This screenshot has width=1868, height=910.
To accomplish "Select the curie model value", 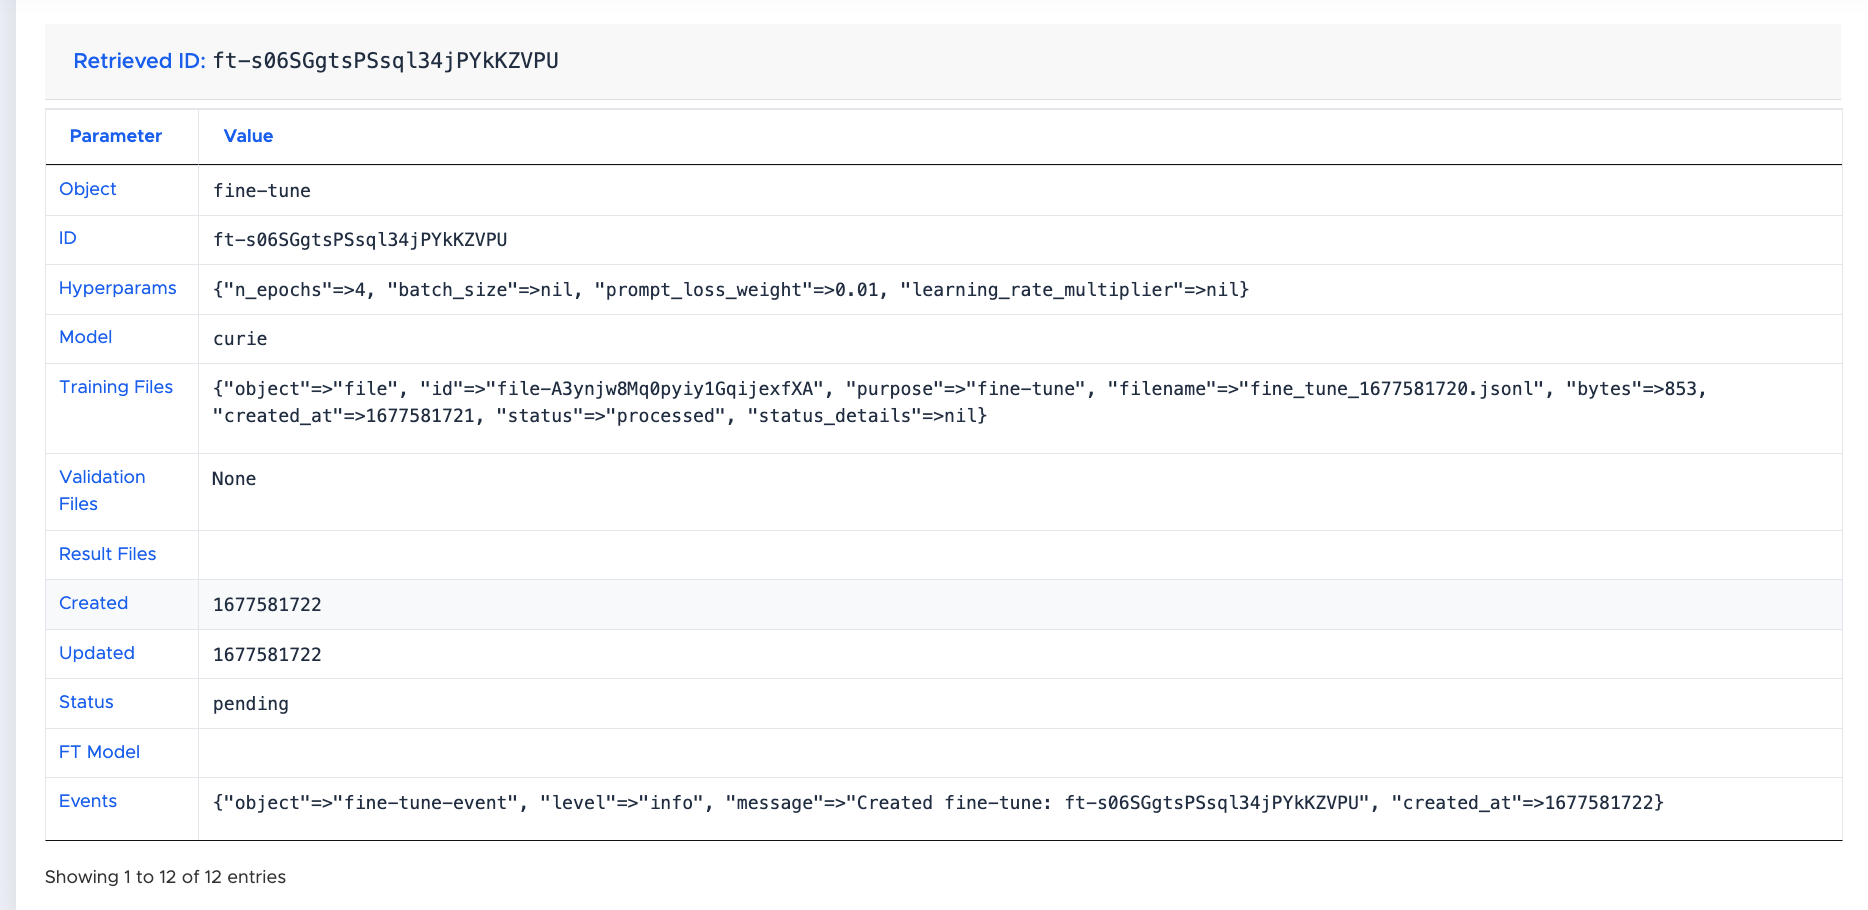I will [x=240, y=338].
